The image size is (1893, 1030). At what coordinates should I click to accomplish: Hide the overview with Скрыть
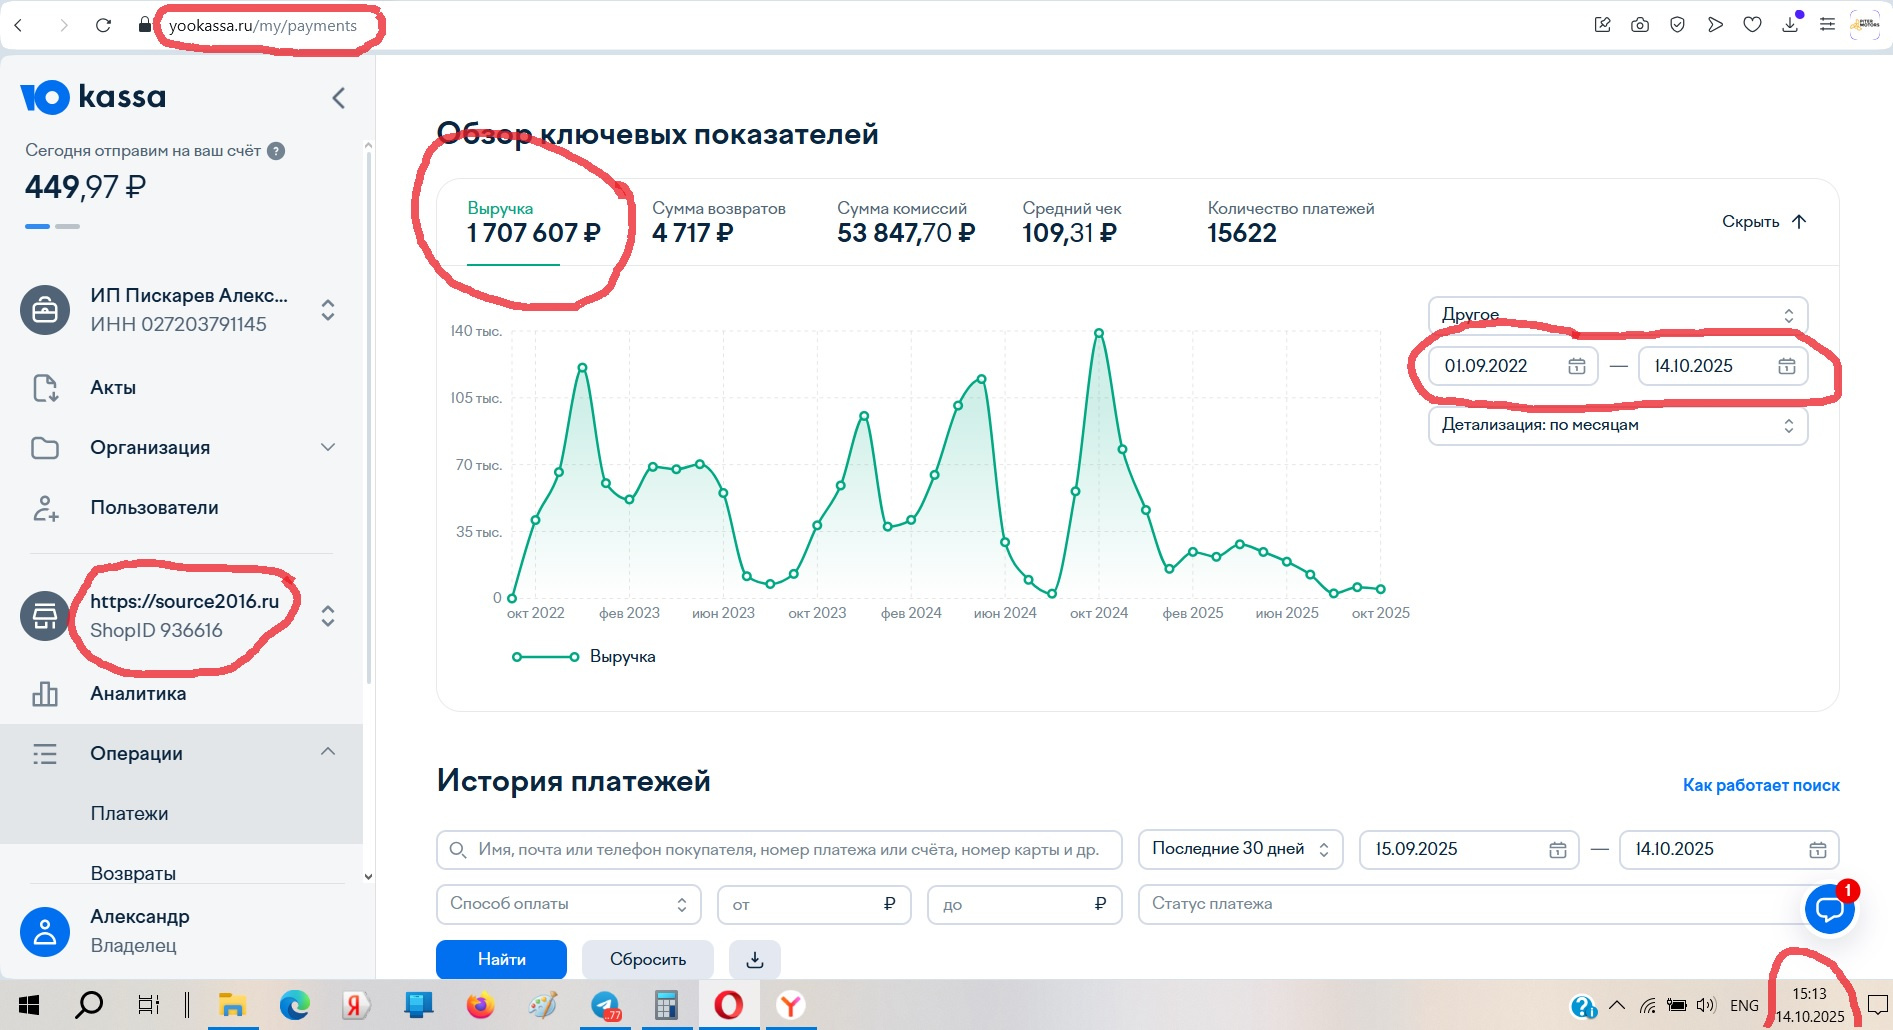click(x=1765, y=222)
